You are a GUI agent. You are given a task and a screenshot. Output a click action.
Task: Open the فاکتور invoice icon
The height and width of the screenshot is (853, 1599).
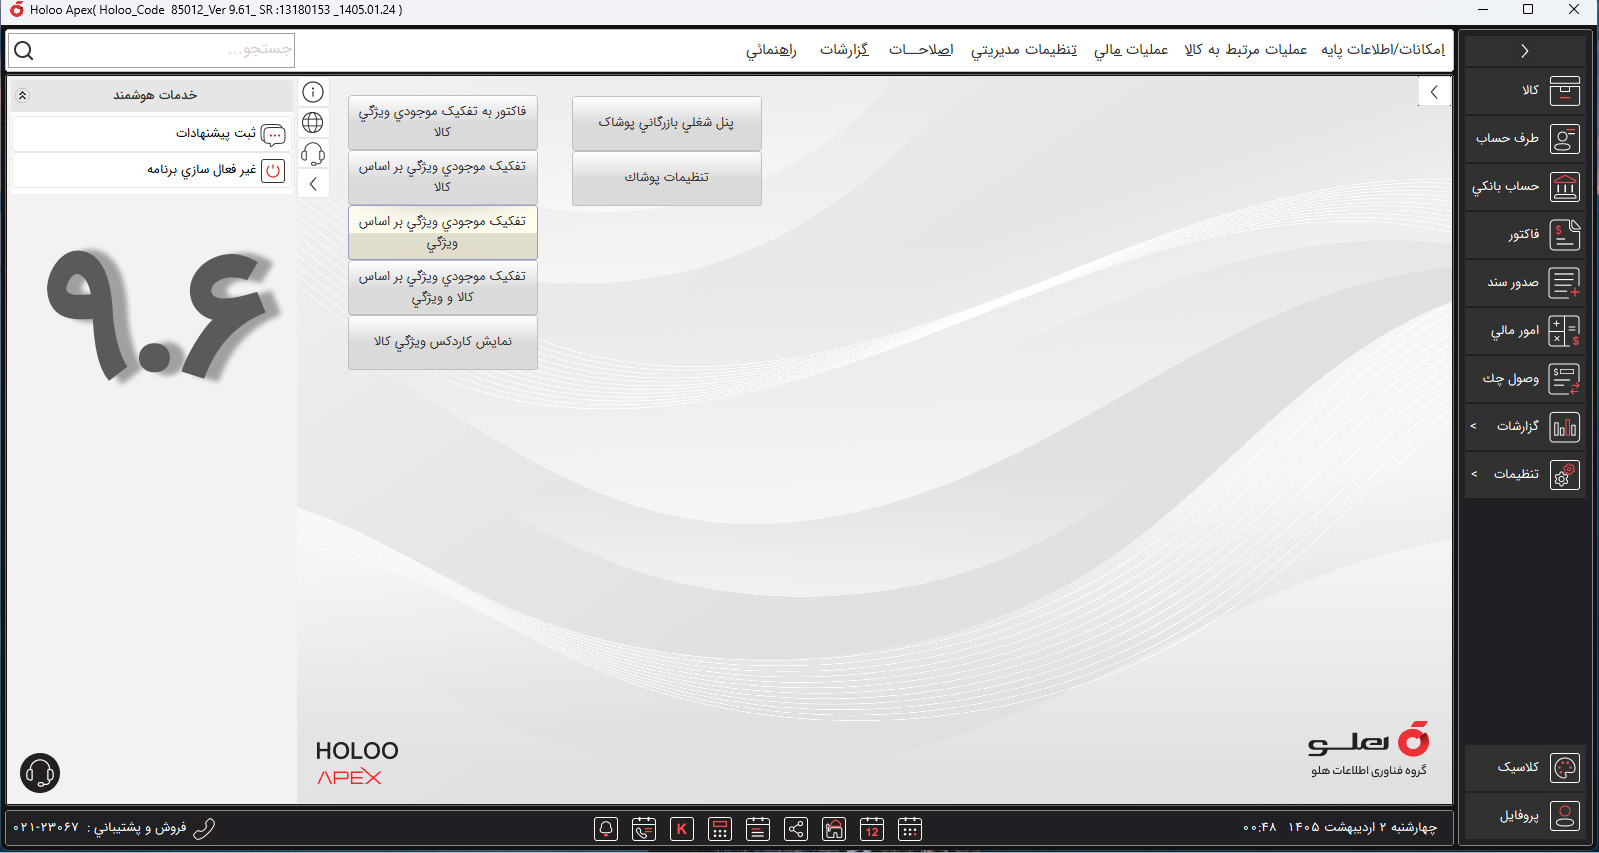(x=1564, y=235)
